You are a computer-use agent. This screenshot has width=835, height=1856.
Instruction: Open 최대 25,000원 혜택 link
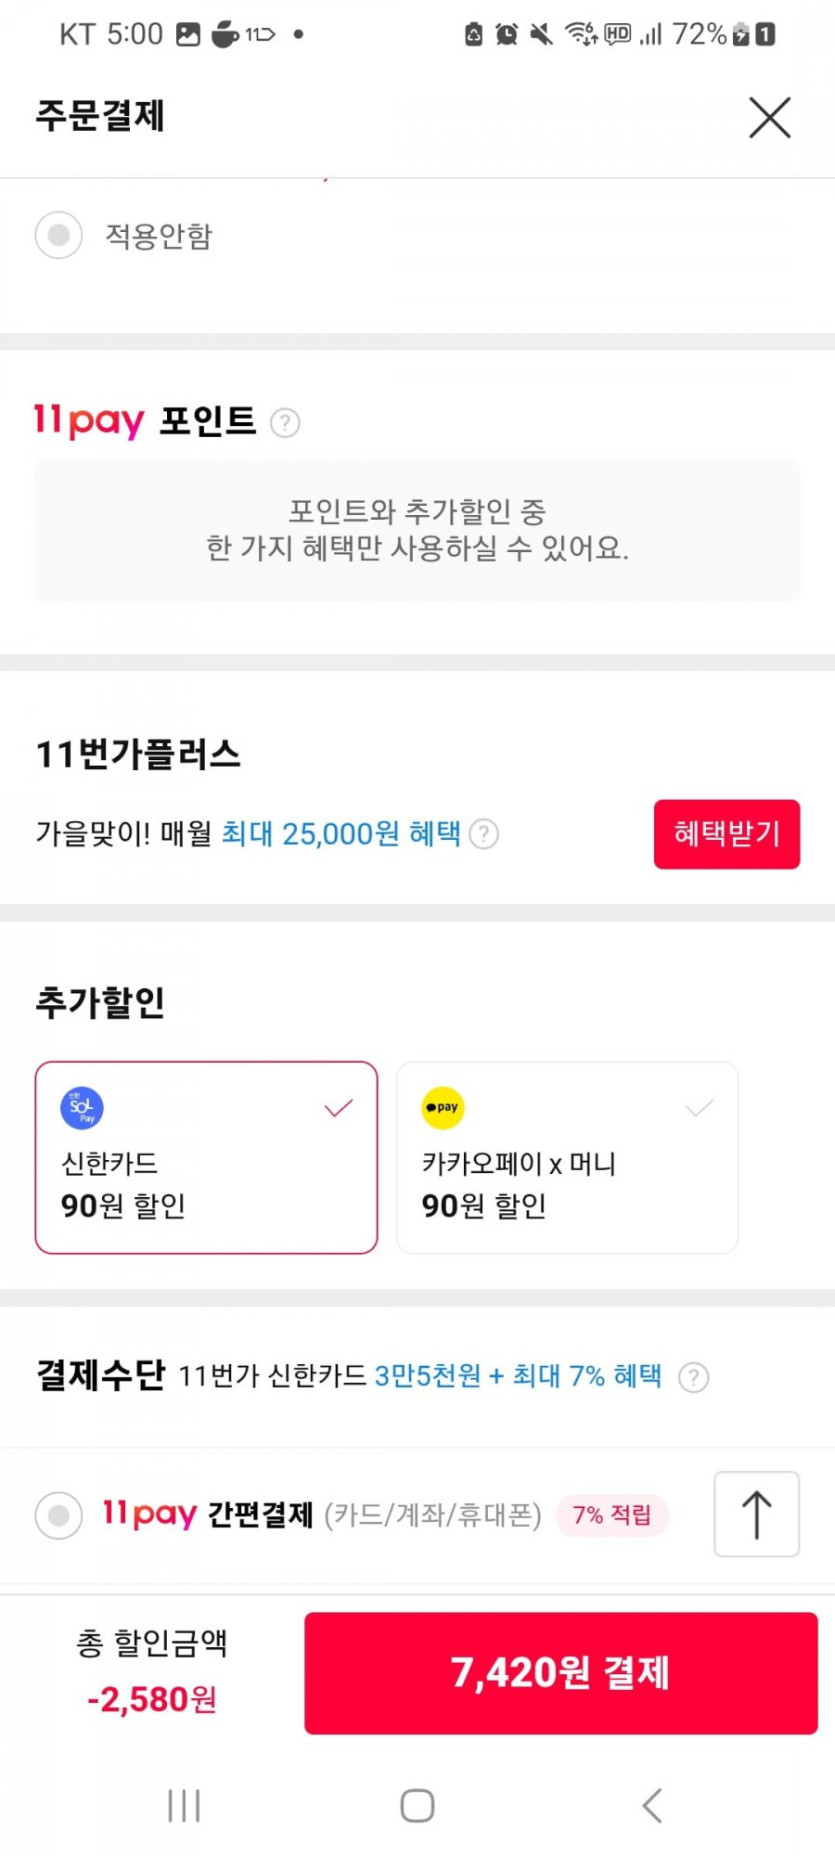pyautogui.click(x=340, y=834)
